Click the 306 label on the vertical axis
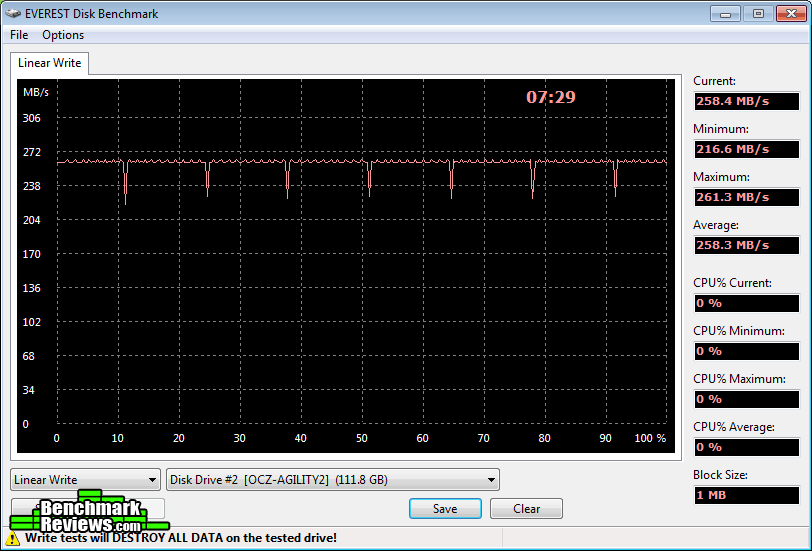The width and height of the screenshot is (812, 551). click(x=31, y=118)
